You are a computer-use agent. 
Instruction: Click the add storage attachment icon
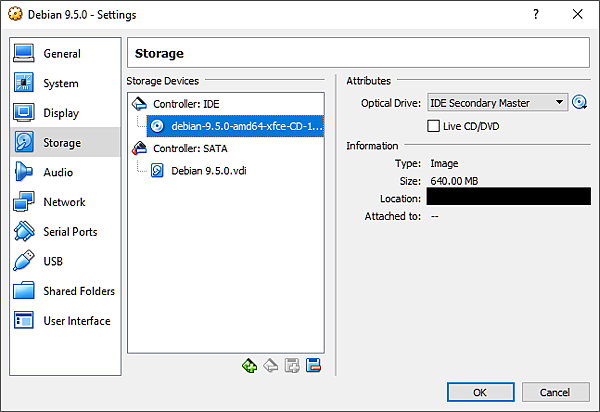pyautogui.click(x=292, y=366)
